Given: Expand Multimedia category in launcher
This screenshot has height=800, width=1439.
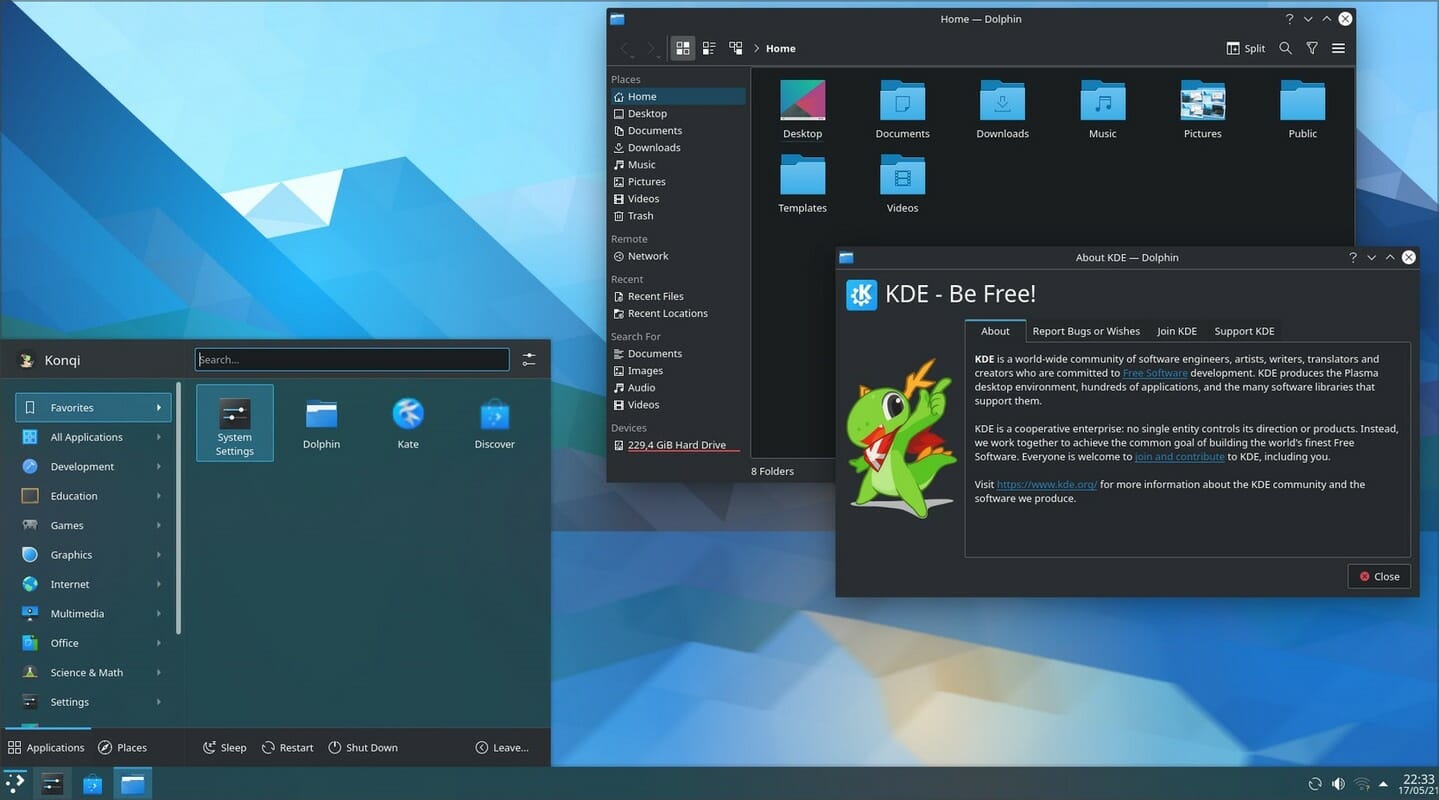Looking at the screenshot, I should click(93, 614).
